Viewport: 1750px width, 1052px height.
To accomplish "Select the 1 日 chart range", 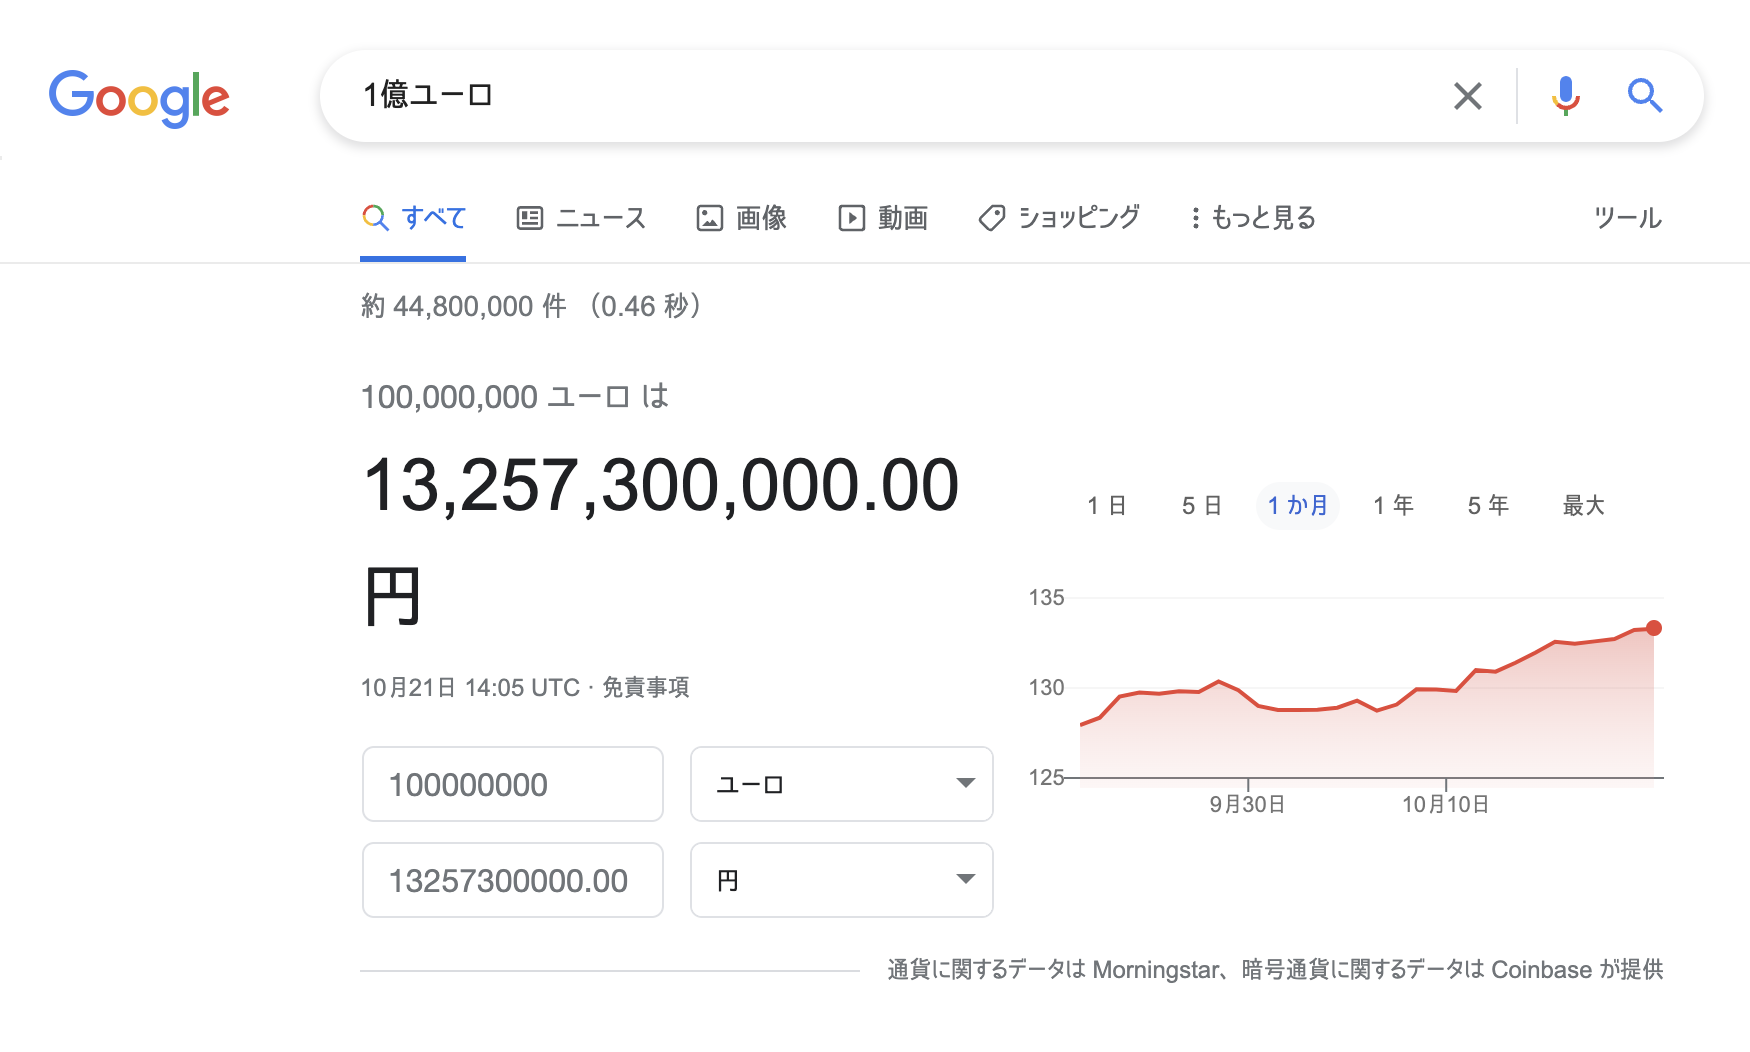I will pos(1107,506).
